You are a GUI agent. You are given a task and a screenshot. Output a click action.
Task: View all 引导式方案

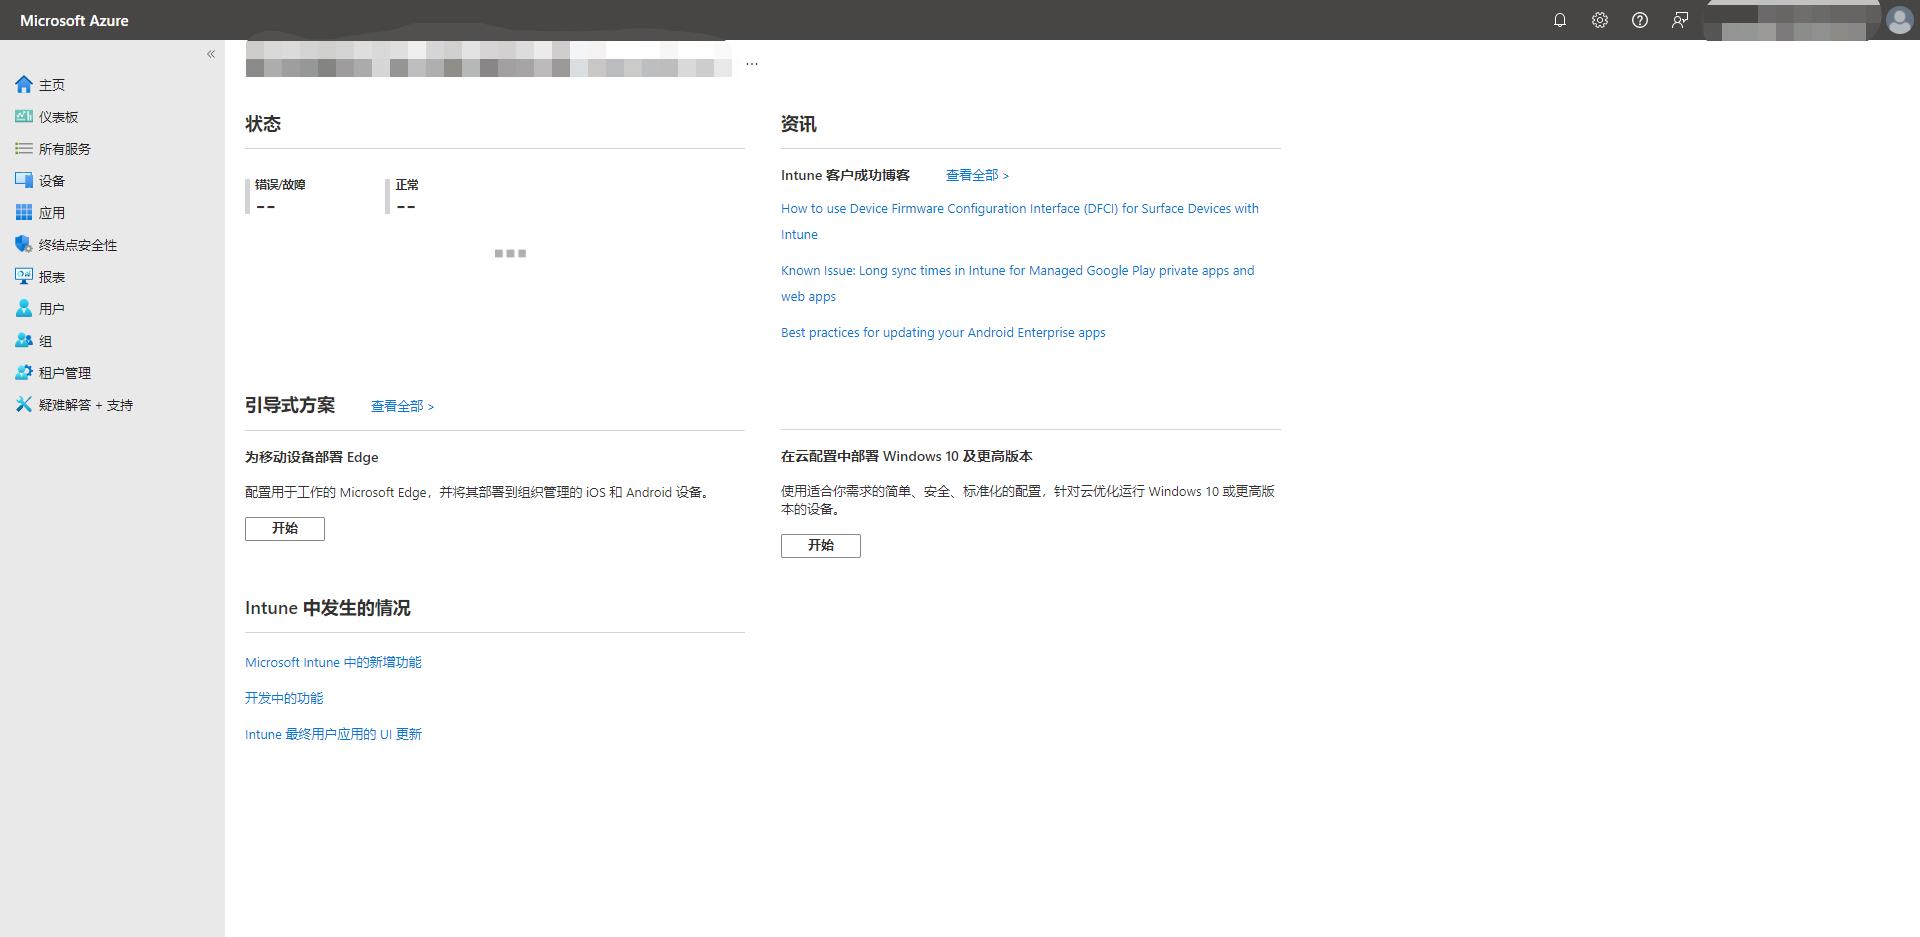coord(402,406)
